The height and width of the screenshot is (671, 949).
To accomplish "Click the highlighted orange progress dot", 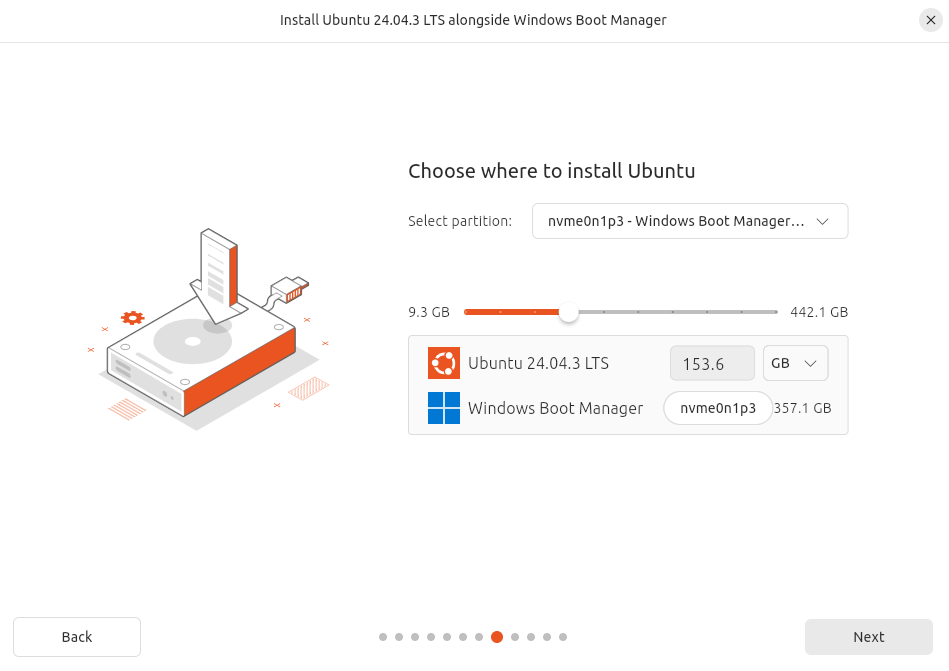I will coord(497,636).
